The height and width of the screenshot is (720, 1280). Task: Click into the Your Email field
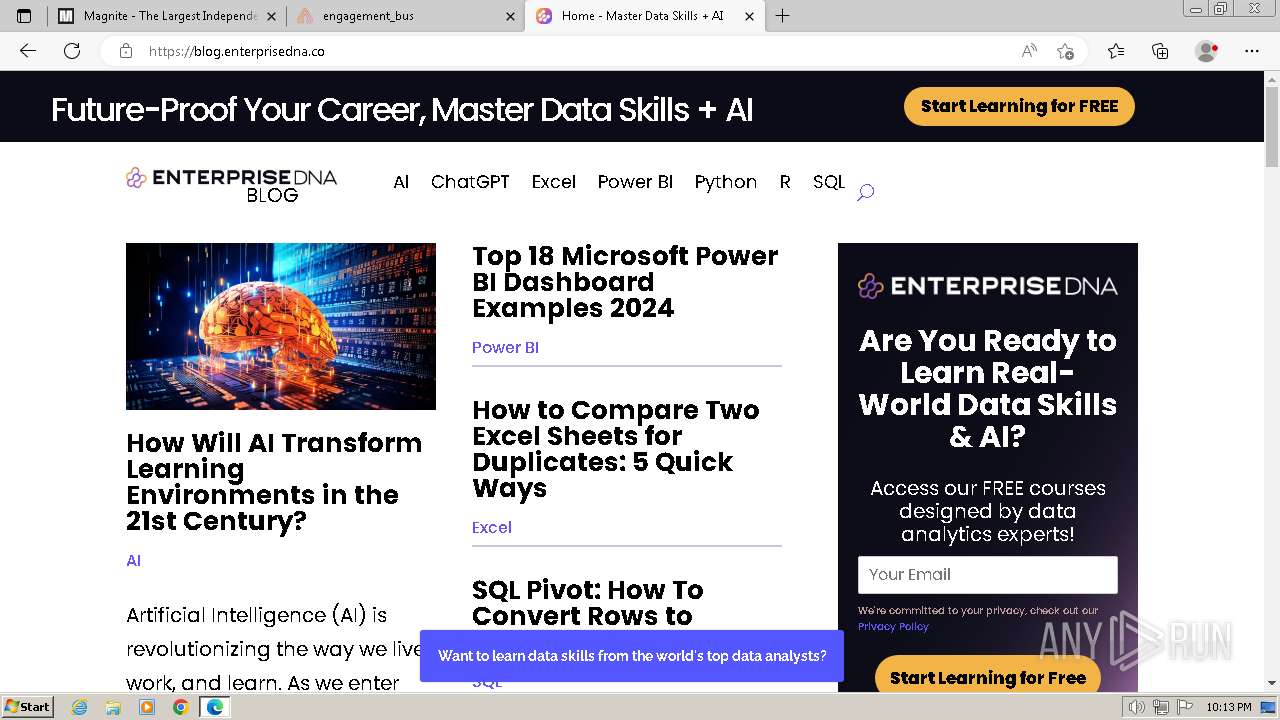(988, 575)
